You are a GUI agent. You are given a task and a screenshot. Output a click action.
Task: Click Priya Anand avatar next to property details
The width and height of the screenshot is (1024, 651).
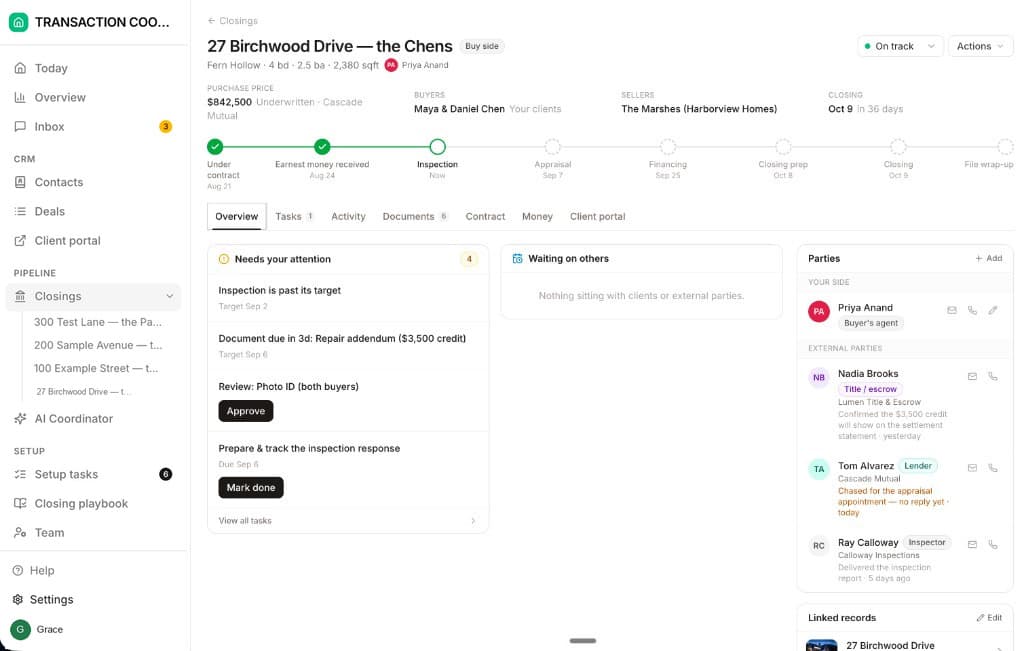(x=391, y=65)
